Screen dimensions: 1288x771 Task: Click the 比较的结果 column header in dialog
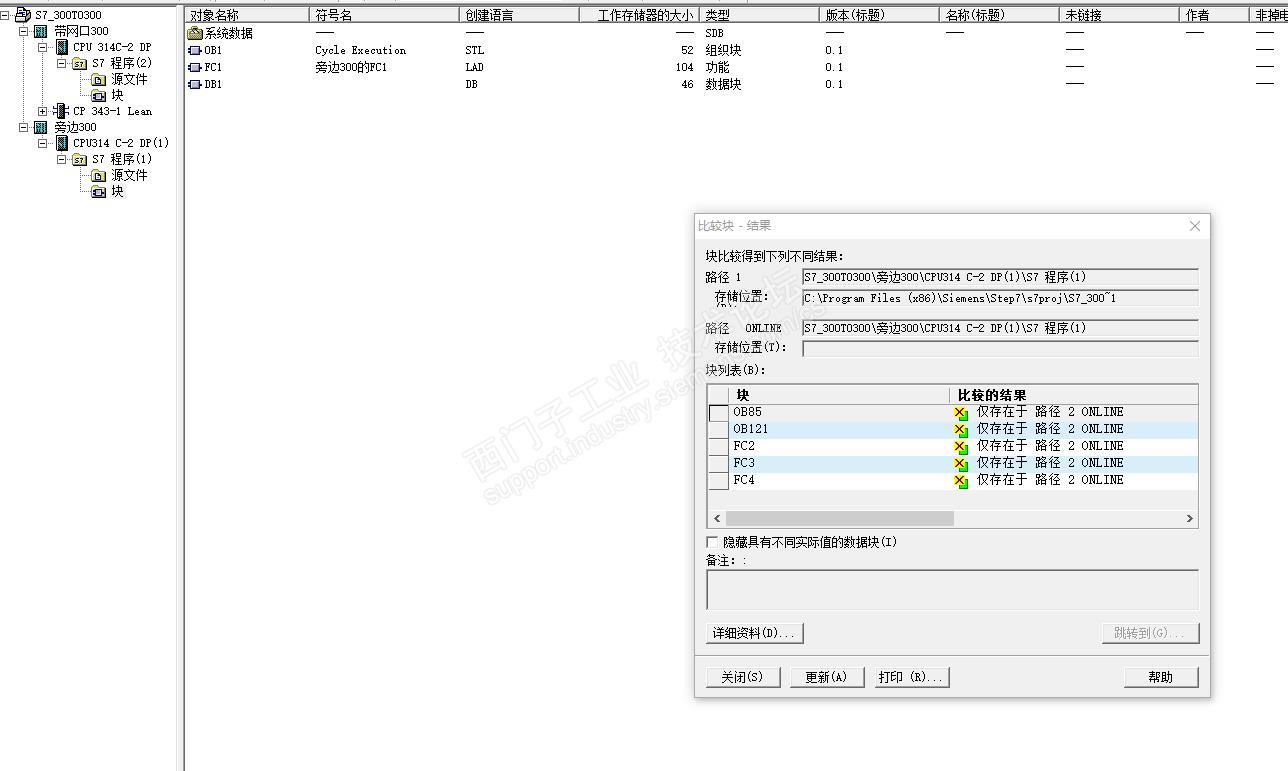(1073, 395)
